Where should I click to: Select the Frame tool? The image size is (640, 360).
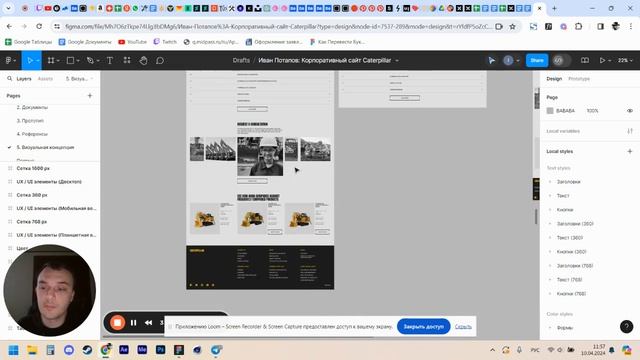(x=51, y=60)
